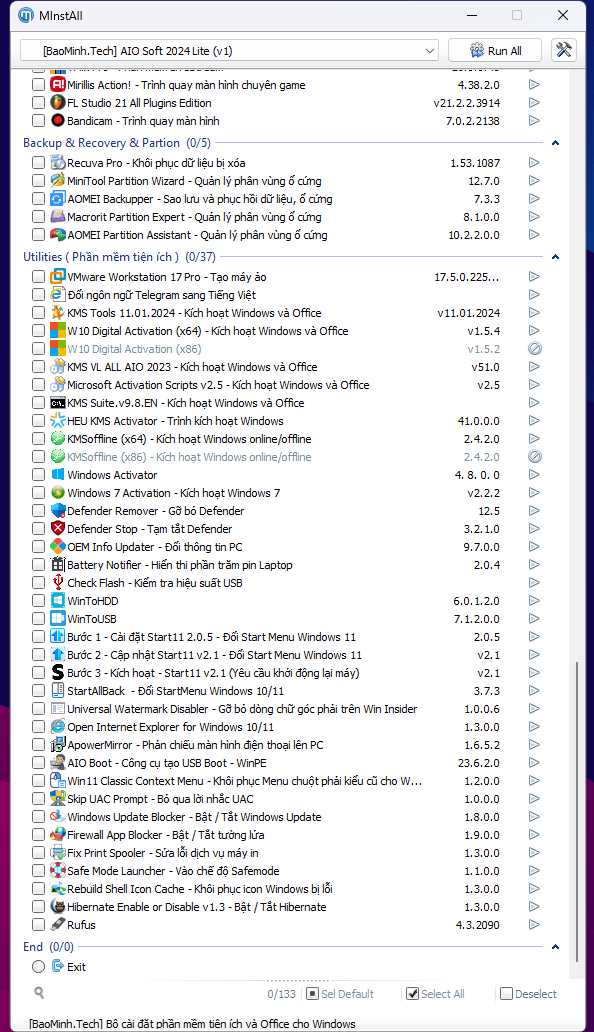Click the Open Internet Explorer icon
Image resolution: width=594 pixels, height=1032 pixels.
click(58, 727)
